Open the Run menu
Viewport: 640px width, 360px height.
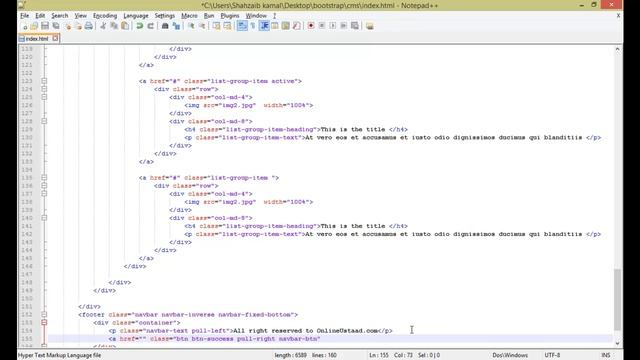(x=209, y=16)
